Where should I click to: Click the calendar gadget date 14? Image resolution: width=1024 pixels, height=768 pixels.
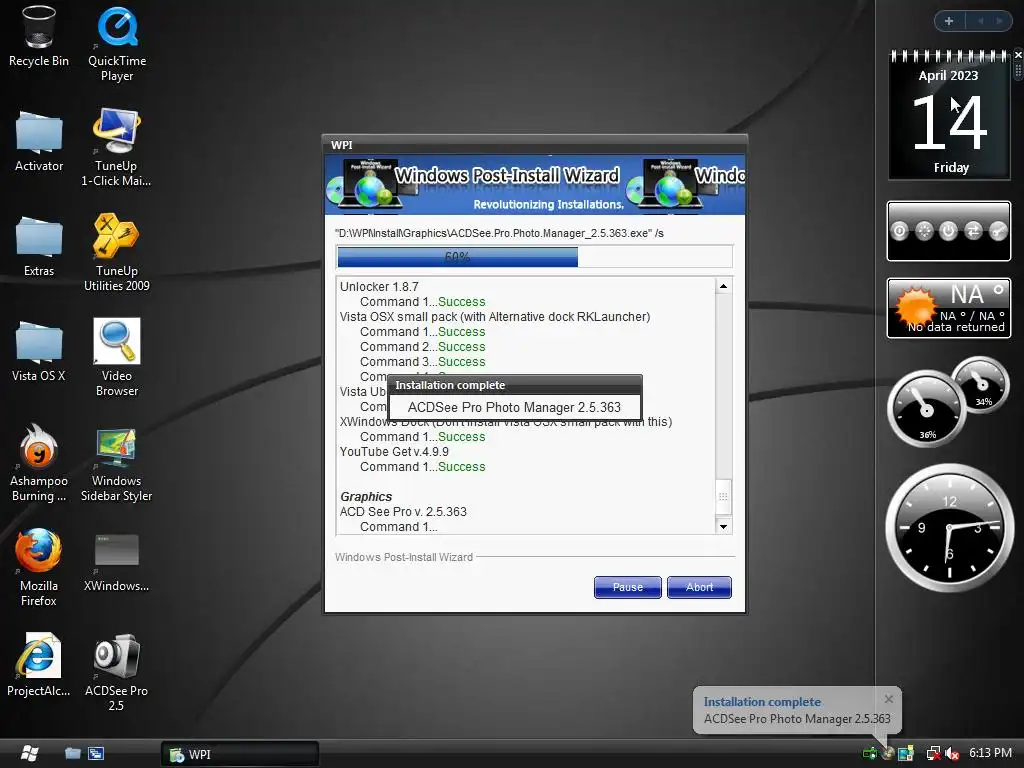click(x=949, y=122)
